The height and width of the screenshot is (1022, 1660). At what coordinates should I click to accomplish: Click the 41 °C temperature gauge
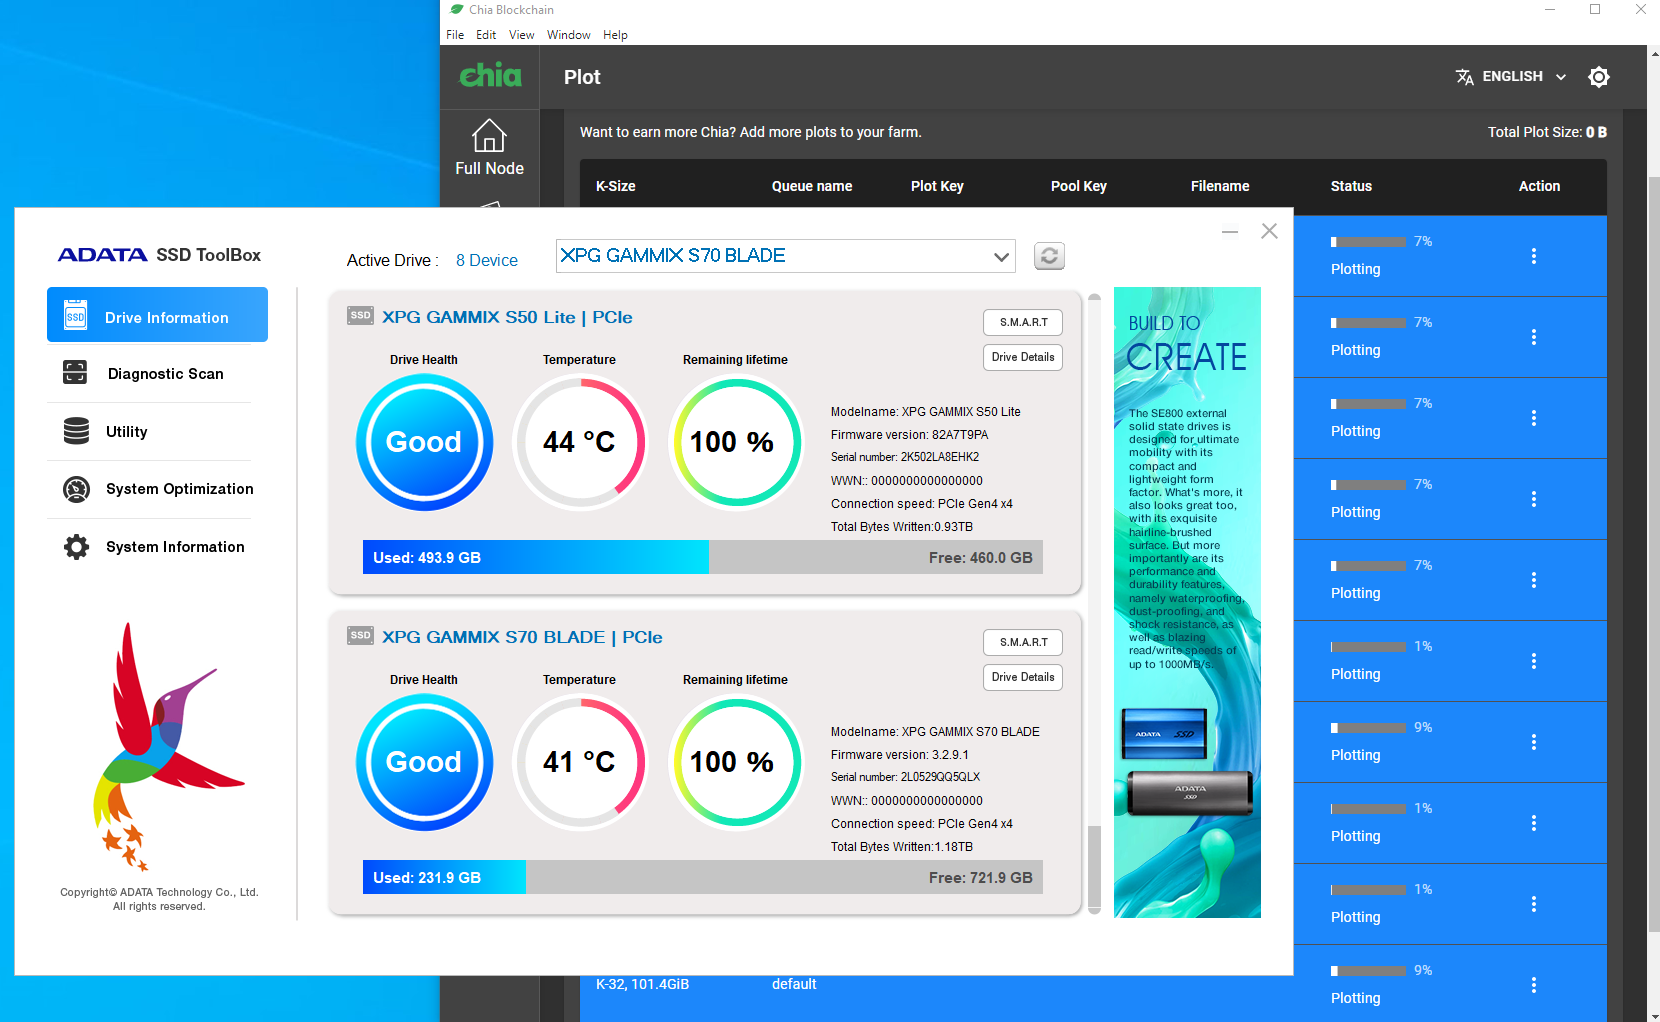click(580, 762)
